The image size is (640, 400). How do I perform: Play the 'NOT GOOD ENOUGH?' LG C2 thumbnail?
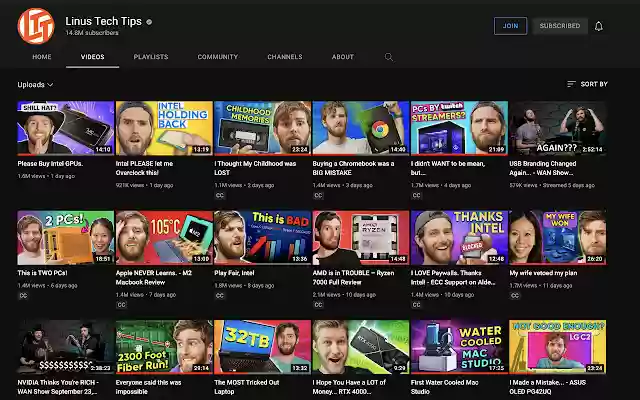coord(558,347)
